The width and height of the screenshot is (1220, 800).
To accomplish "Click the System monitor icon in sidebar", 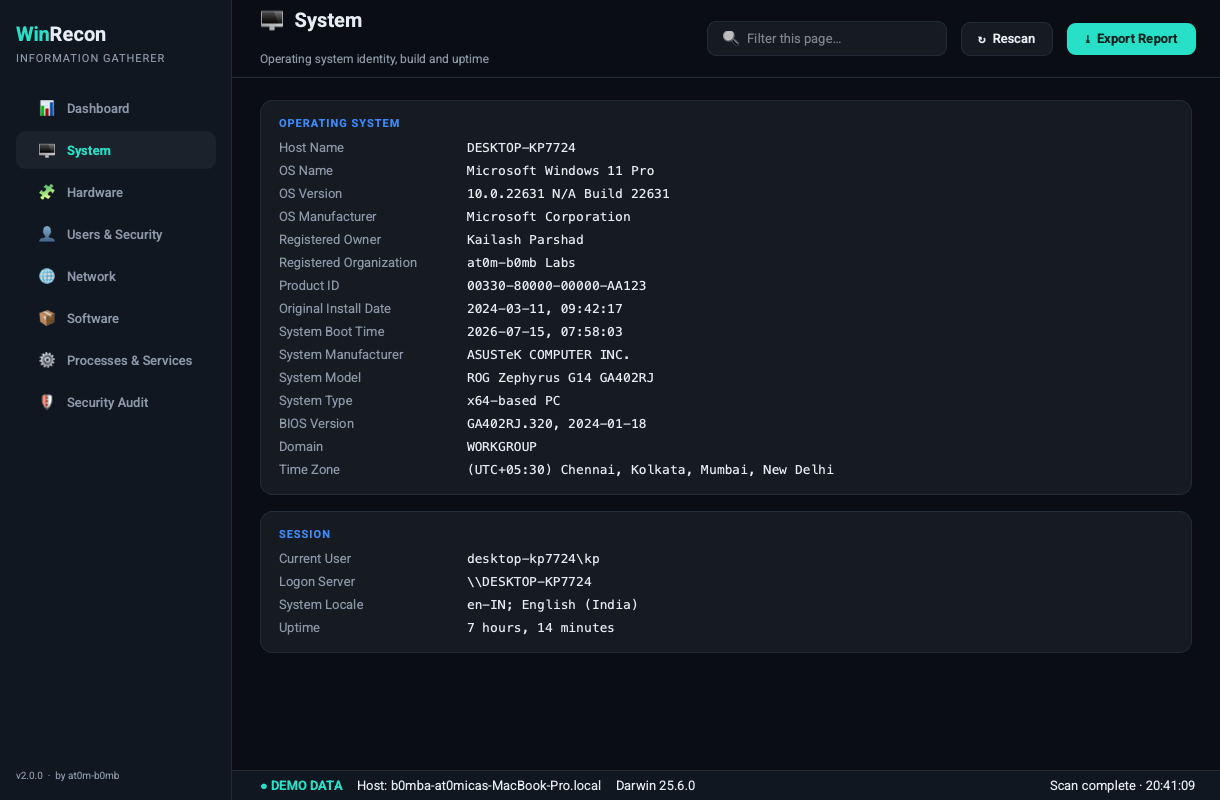I will [47, 150].
